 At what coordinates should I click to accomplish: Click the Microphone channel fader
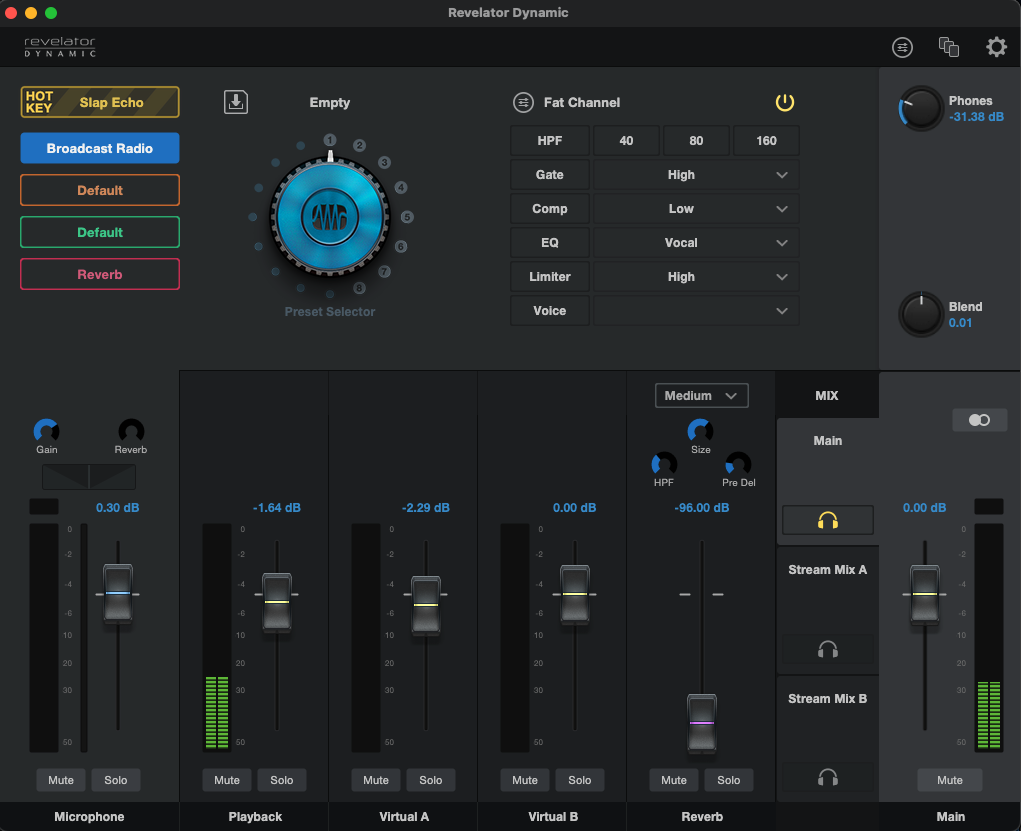118,593
